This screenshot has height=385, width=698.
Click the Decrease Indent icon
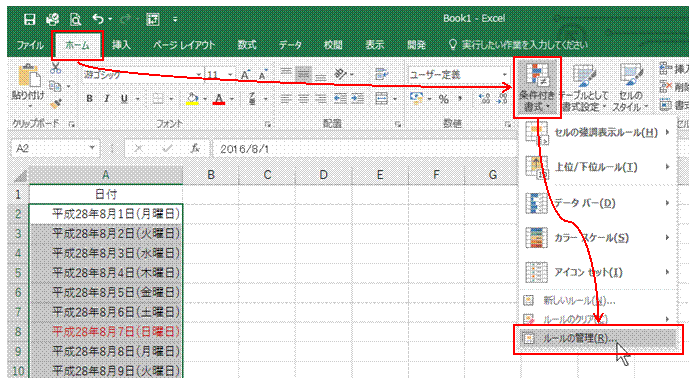tap(341, 99)
